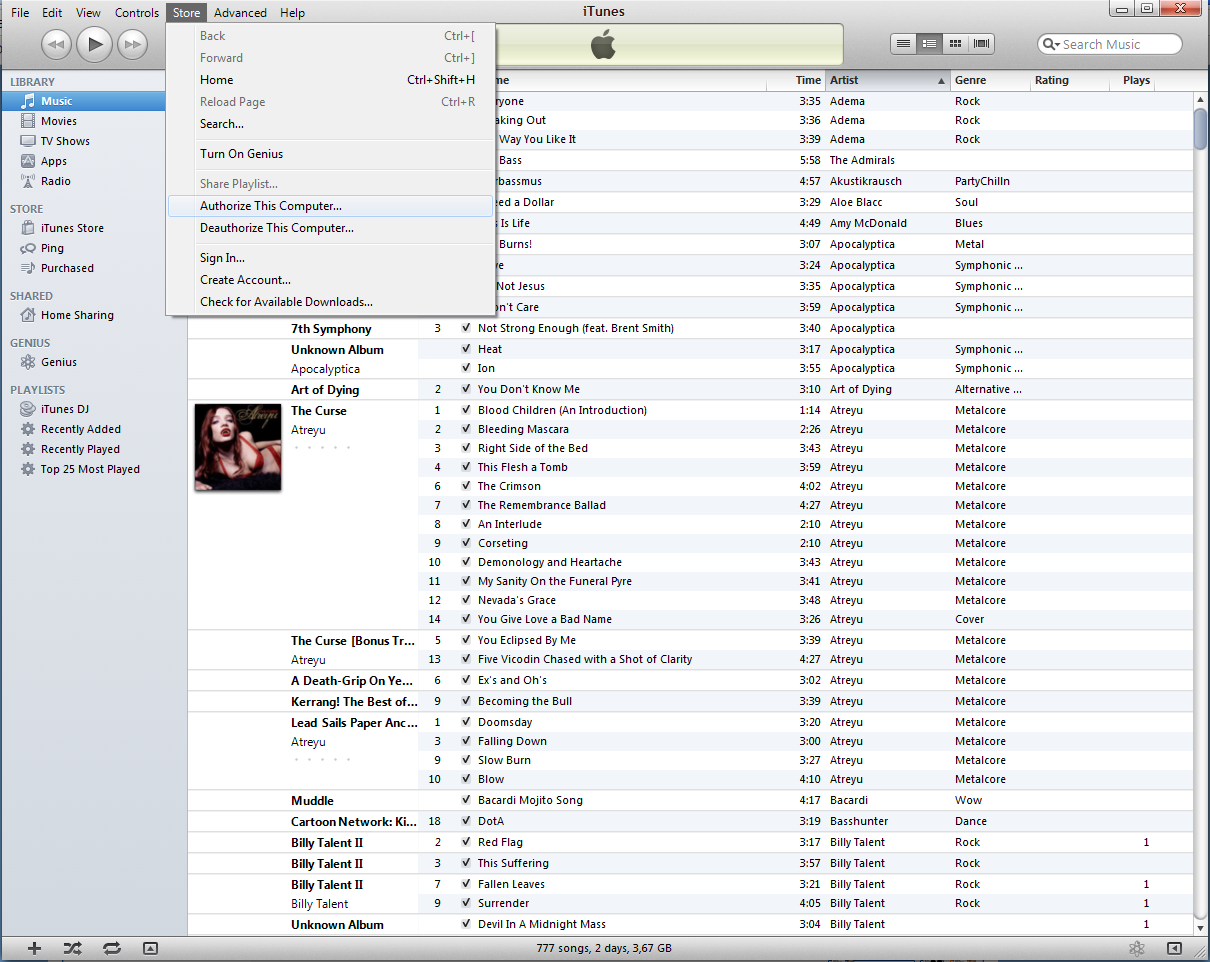Screen dimensions: 1210x962
Task: Open the View menu
Action: click(88, 13)
